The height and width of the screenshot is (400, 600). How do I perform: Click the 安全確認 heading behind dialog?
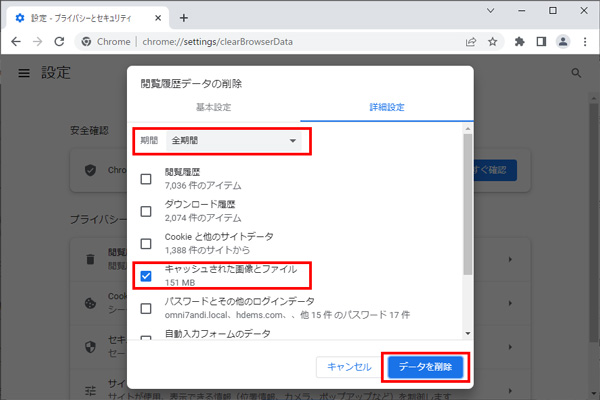click(x=89, y=131)
